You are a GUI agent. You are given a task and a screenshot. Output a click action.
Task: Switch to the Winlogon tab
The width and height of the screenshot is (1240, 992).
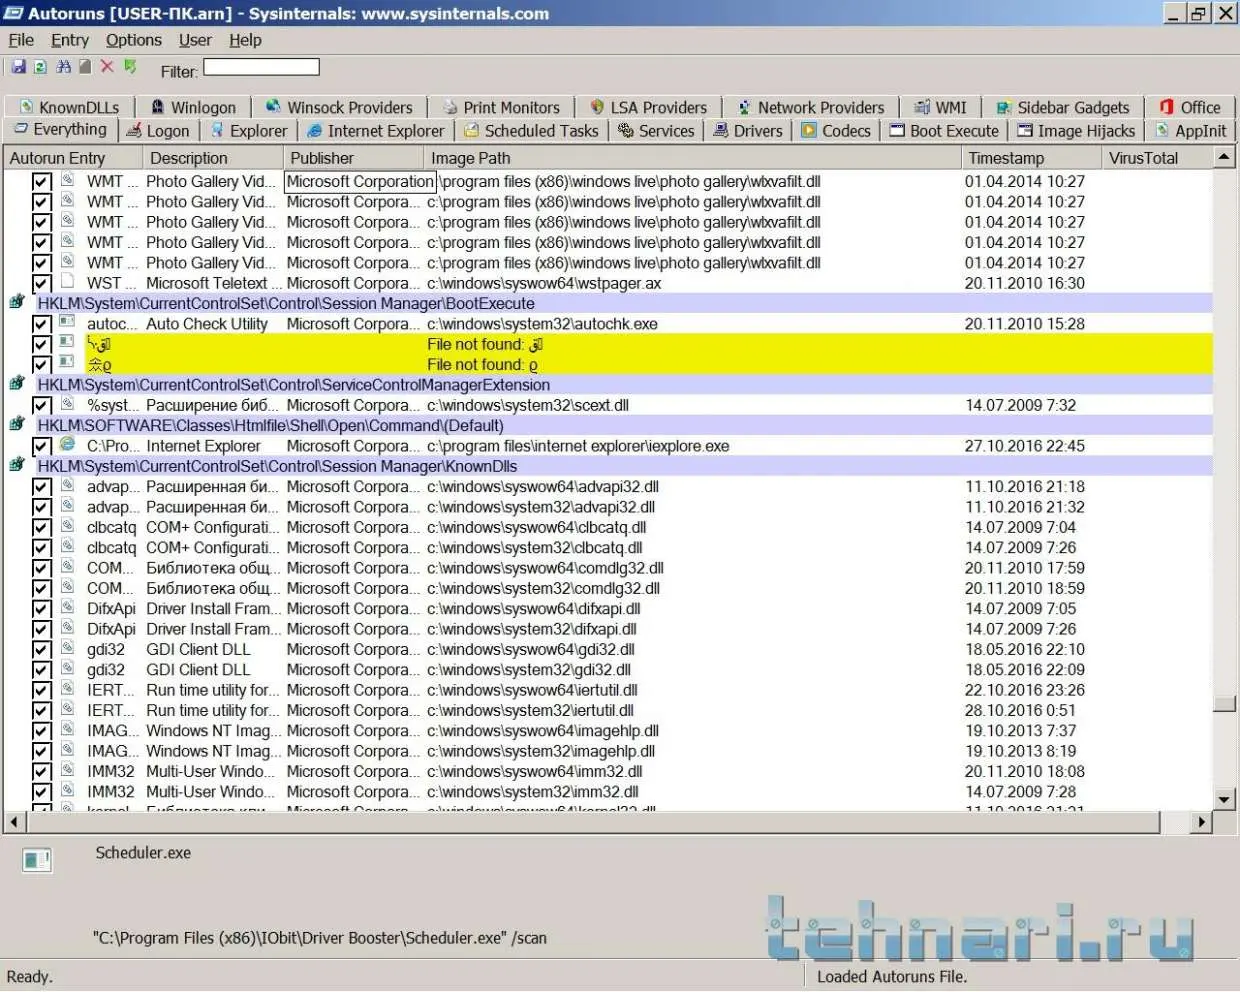tap(193, 107)
